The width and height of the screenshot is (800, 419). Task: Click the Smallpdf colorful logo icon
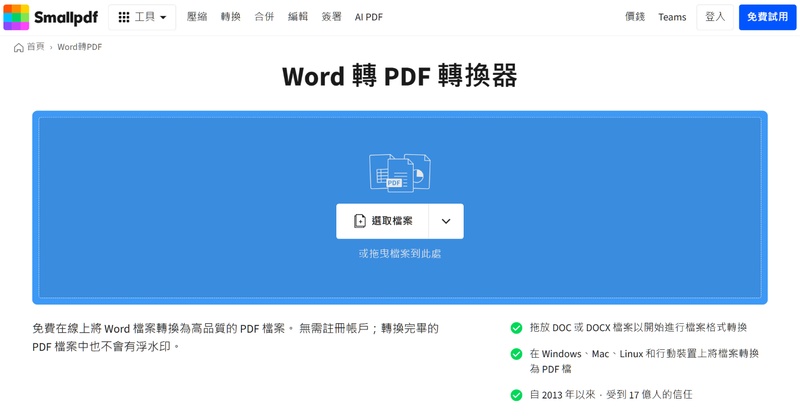(16, 17)
